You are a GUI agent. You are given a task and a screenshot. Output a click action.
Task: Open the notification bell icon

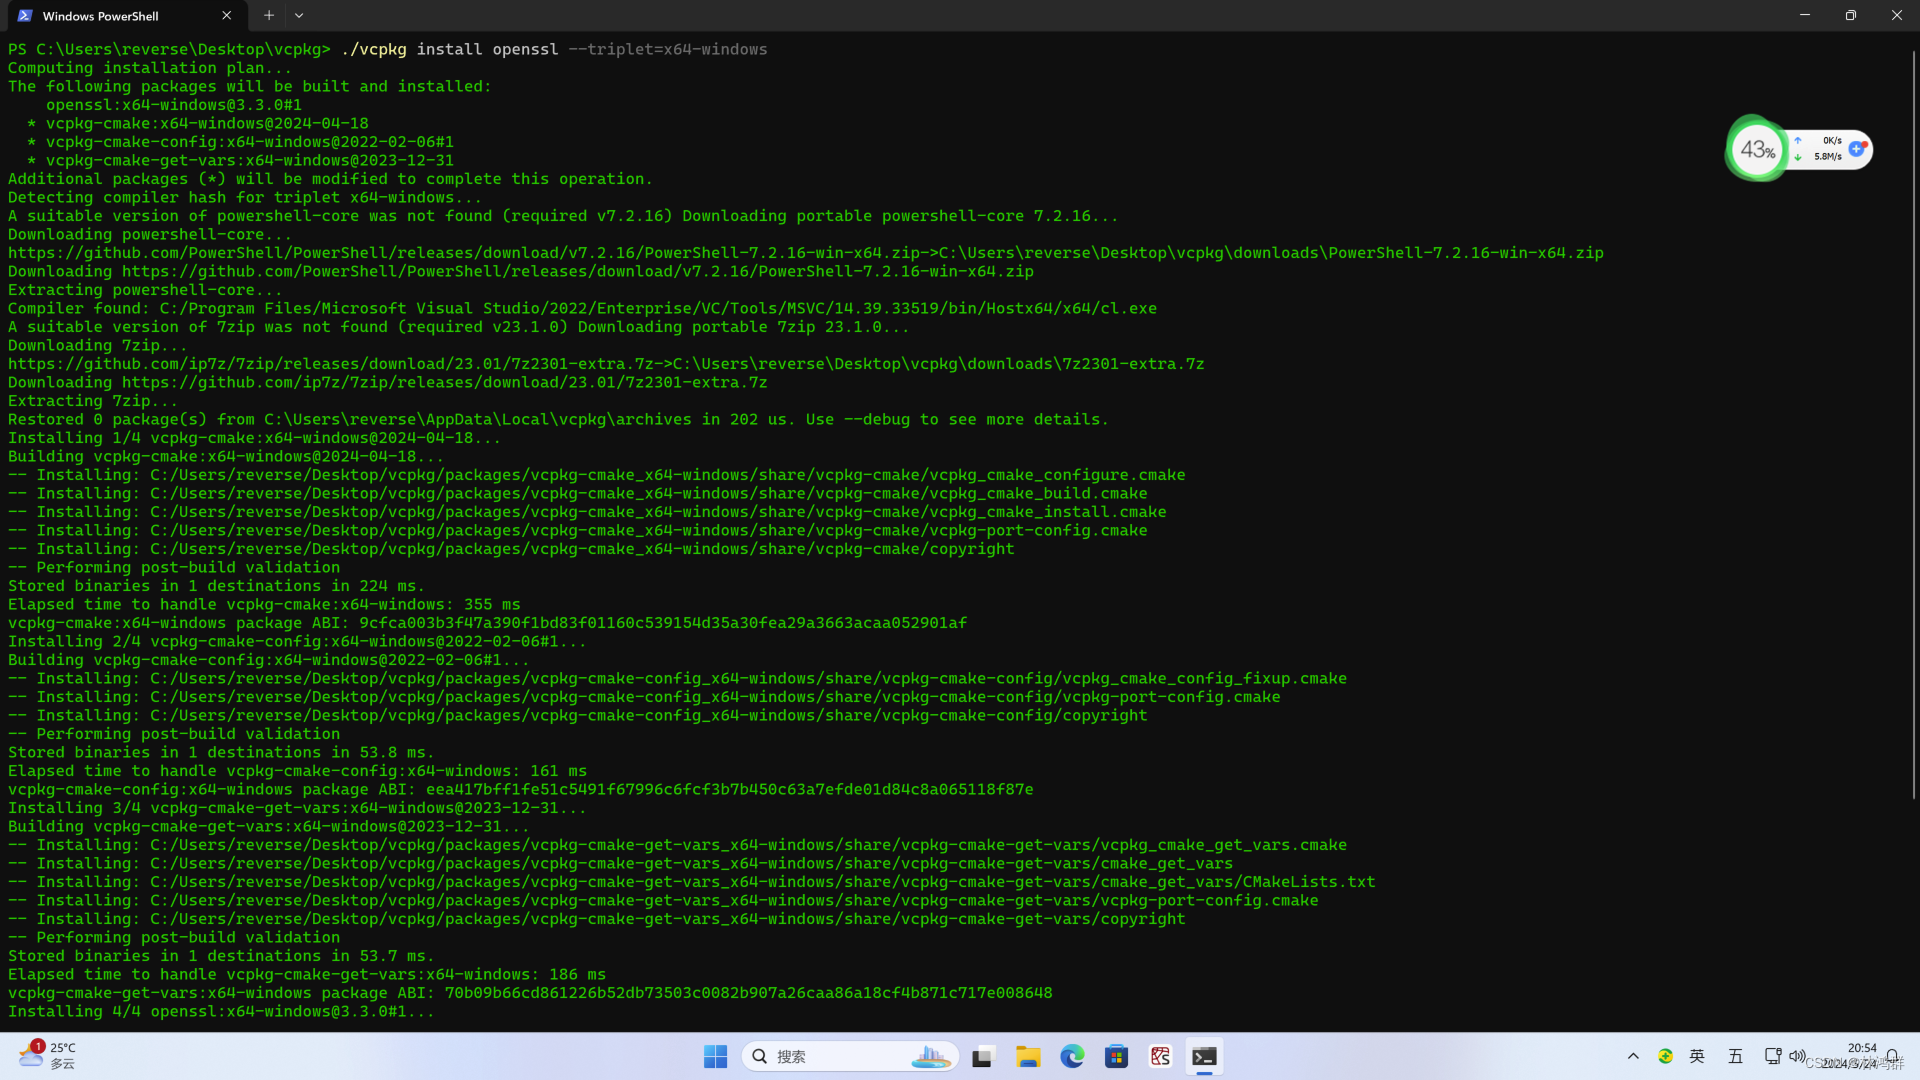pyautogui.click(x=1893, y=1057)
